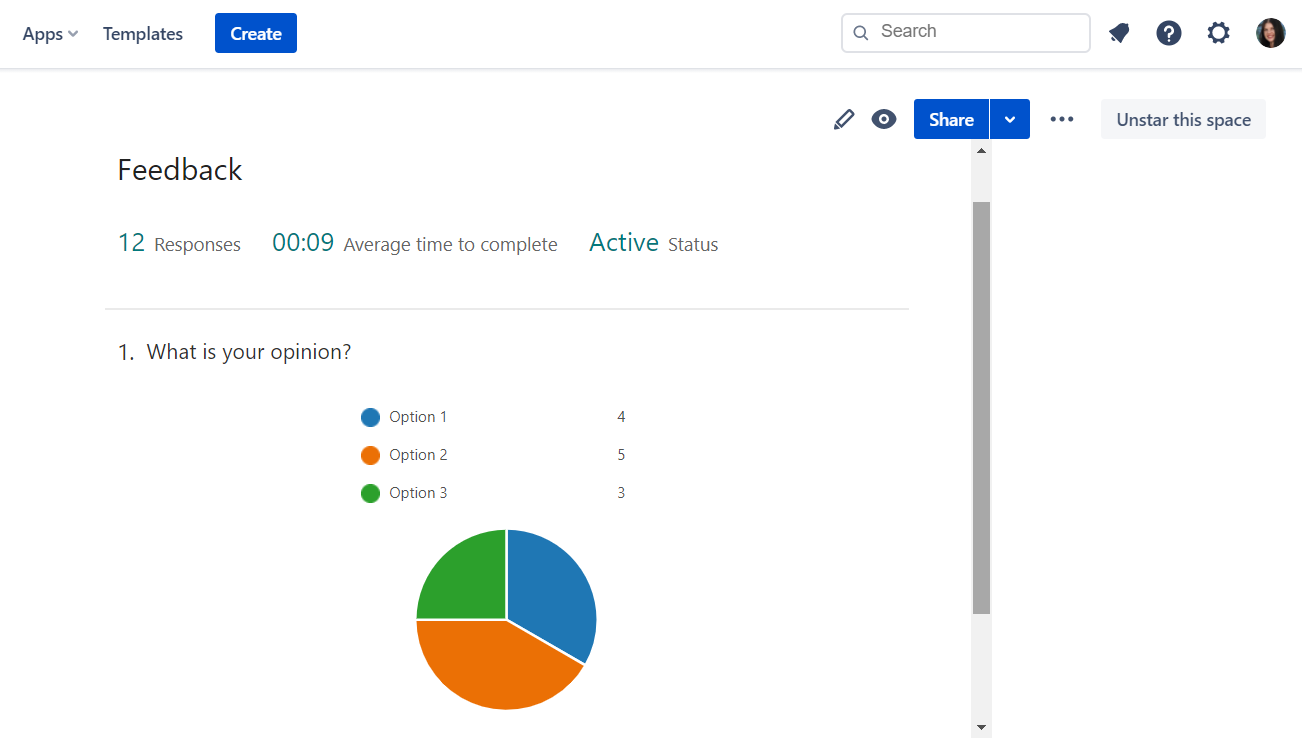Open the help question mark icon
Screen dimensions: 1302x738
click(1168, 33)
